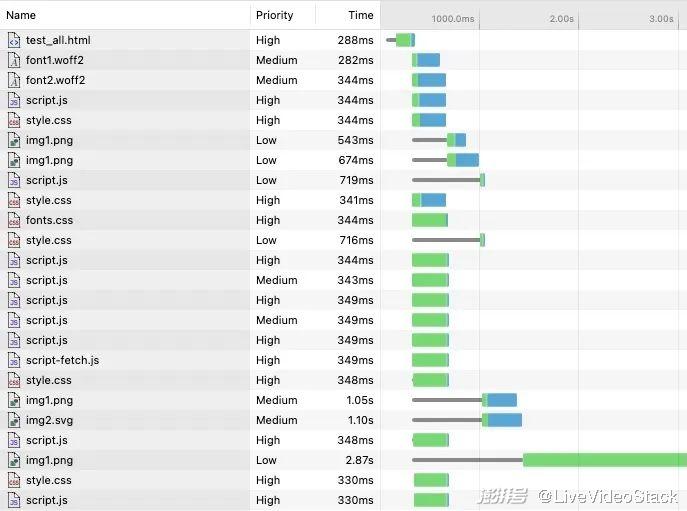Select the test_all.html request name

(58, 40)
